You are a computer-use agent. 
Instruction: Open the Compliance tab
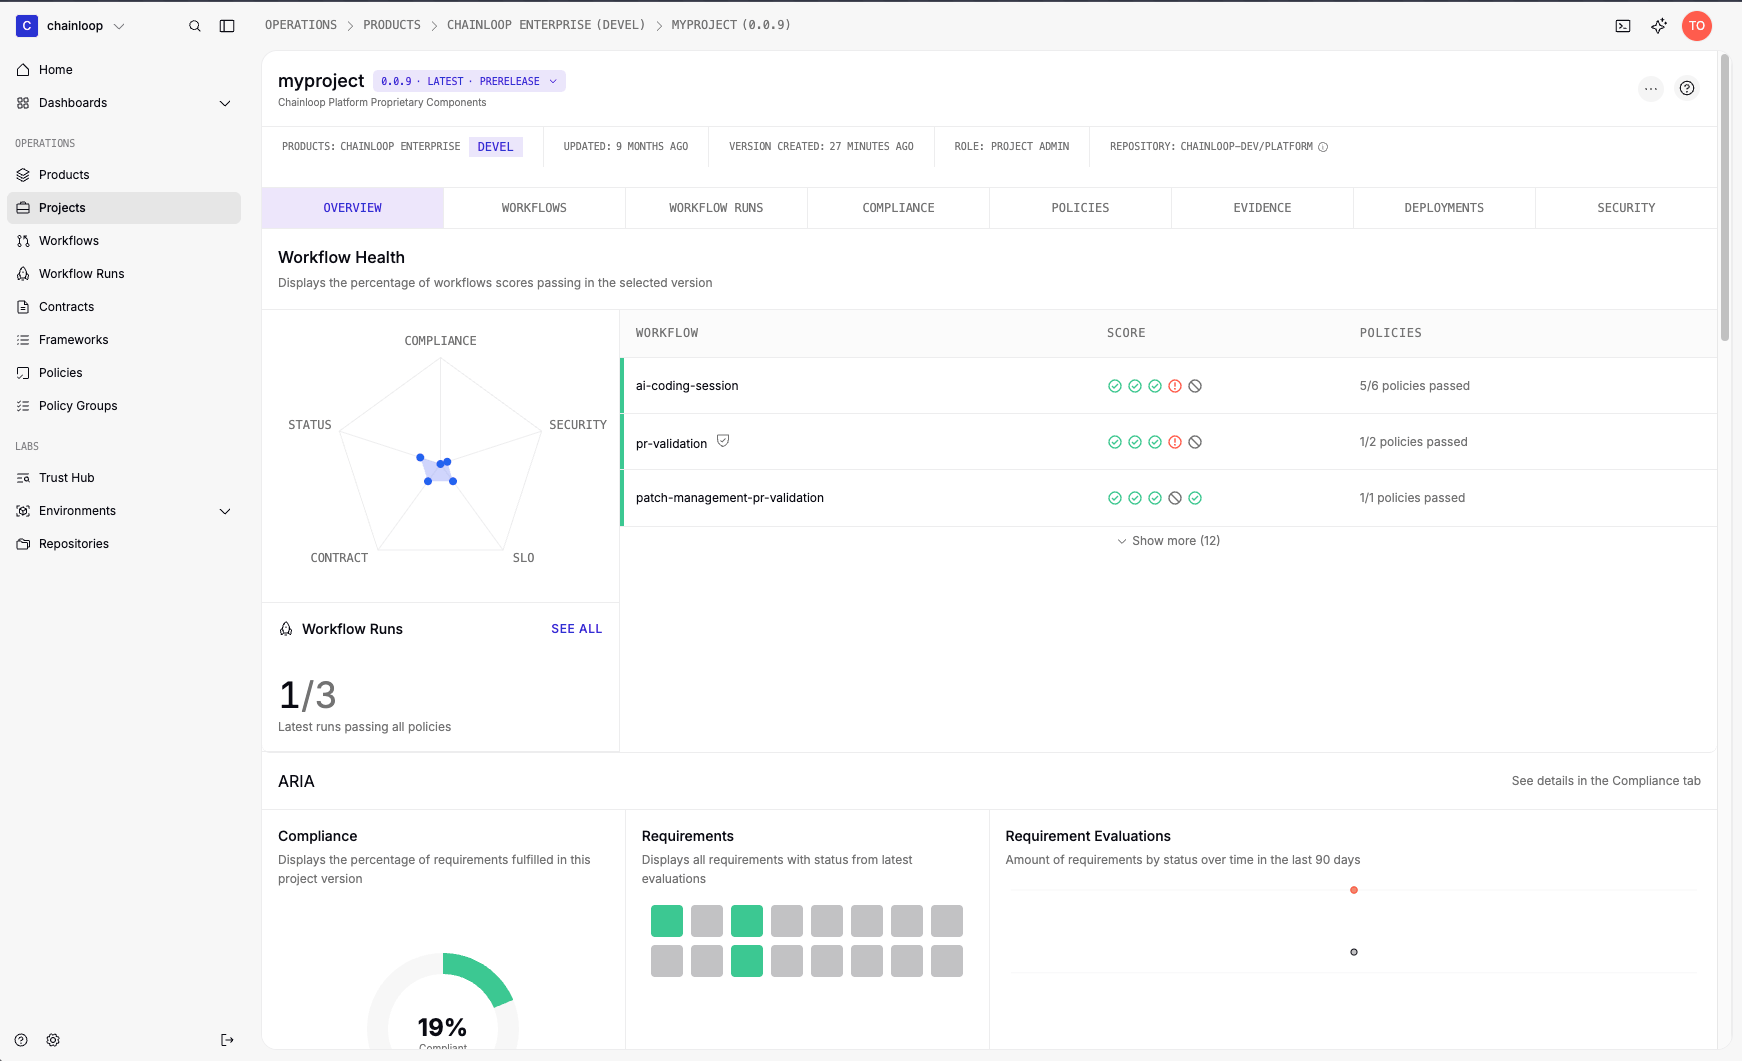(898, 208)
